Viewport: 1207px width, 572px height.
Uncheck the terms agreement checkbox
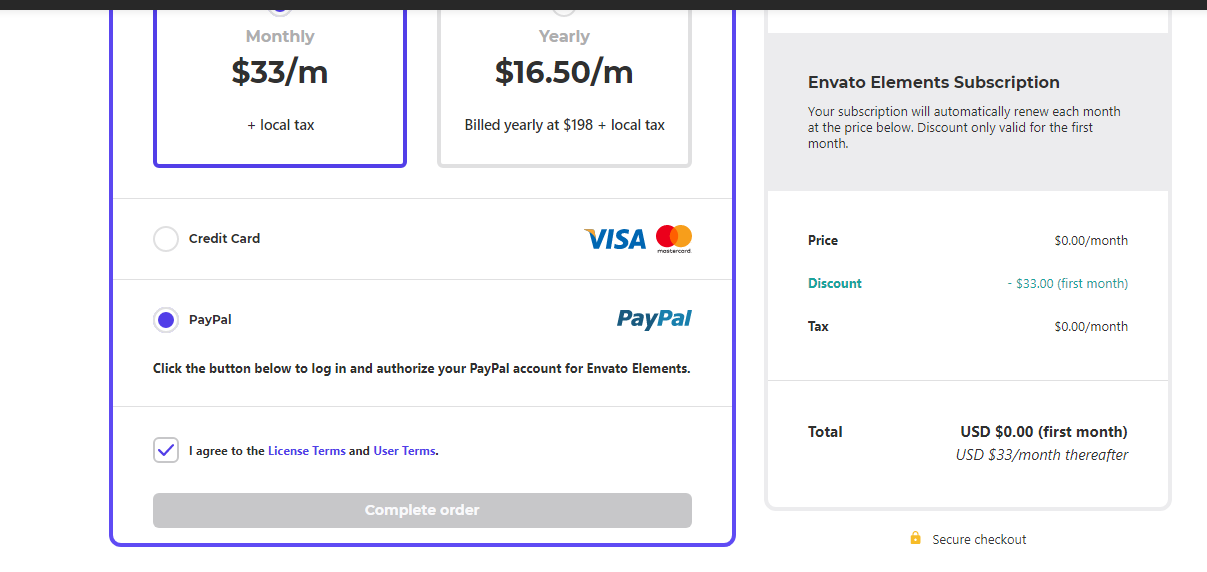[x=166, y=450]
